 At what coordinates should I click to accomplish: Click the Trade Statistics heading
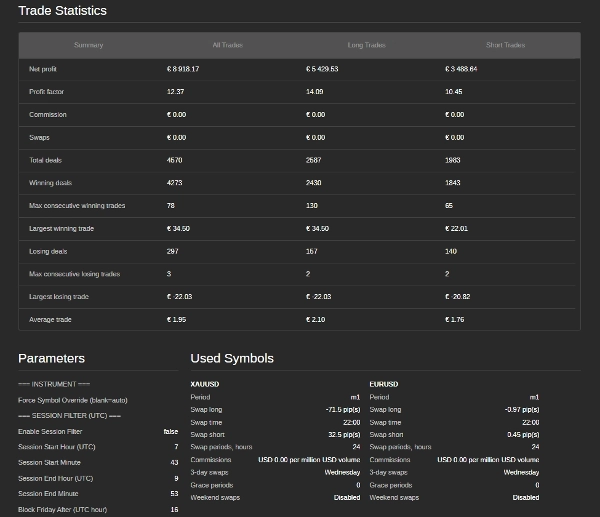point(62,11)
